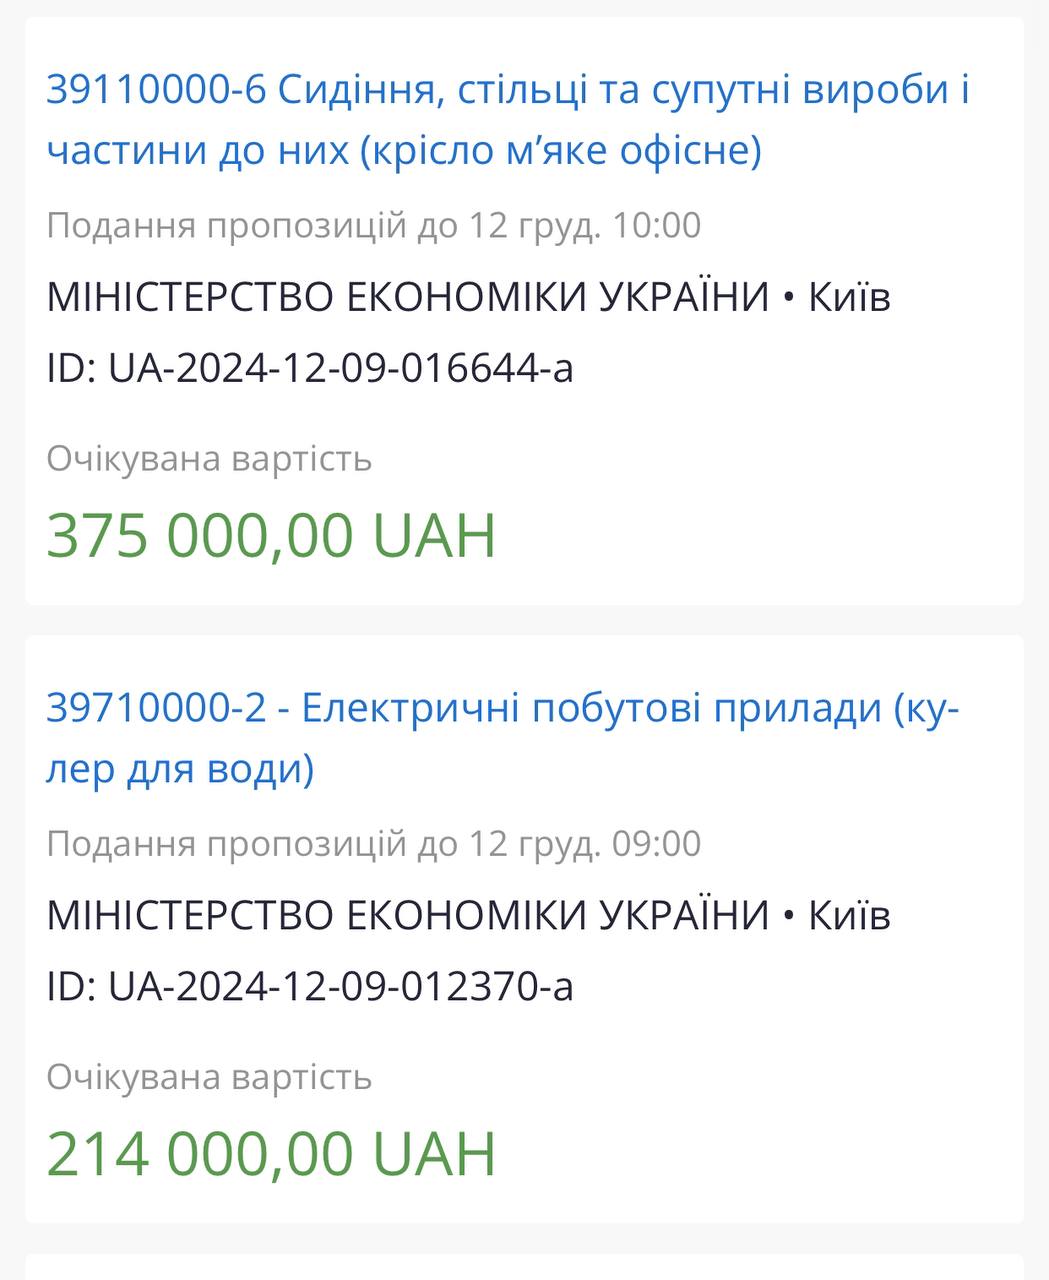1049x1280 pixels.
Task: Click "Подання пропозицій" label in water cooler tender
Action: point(226,843)
